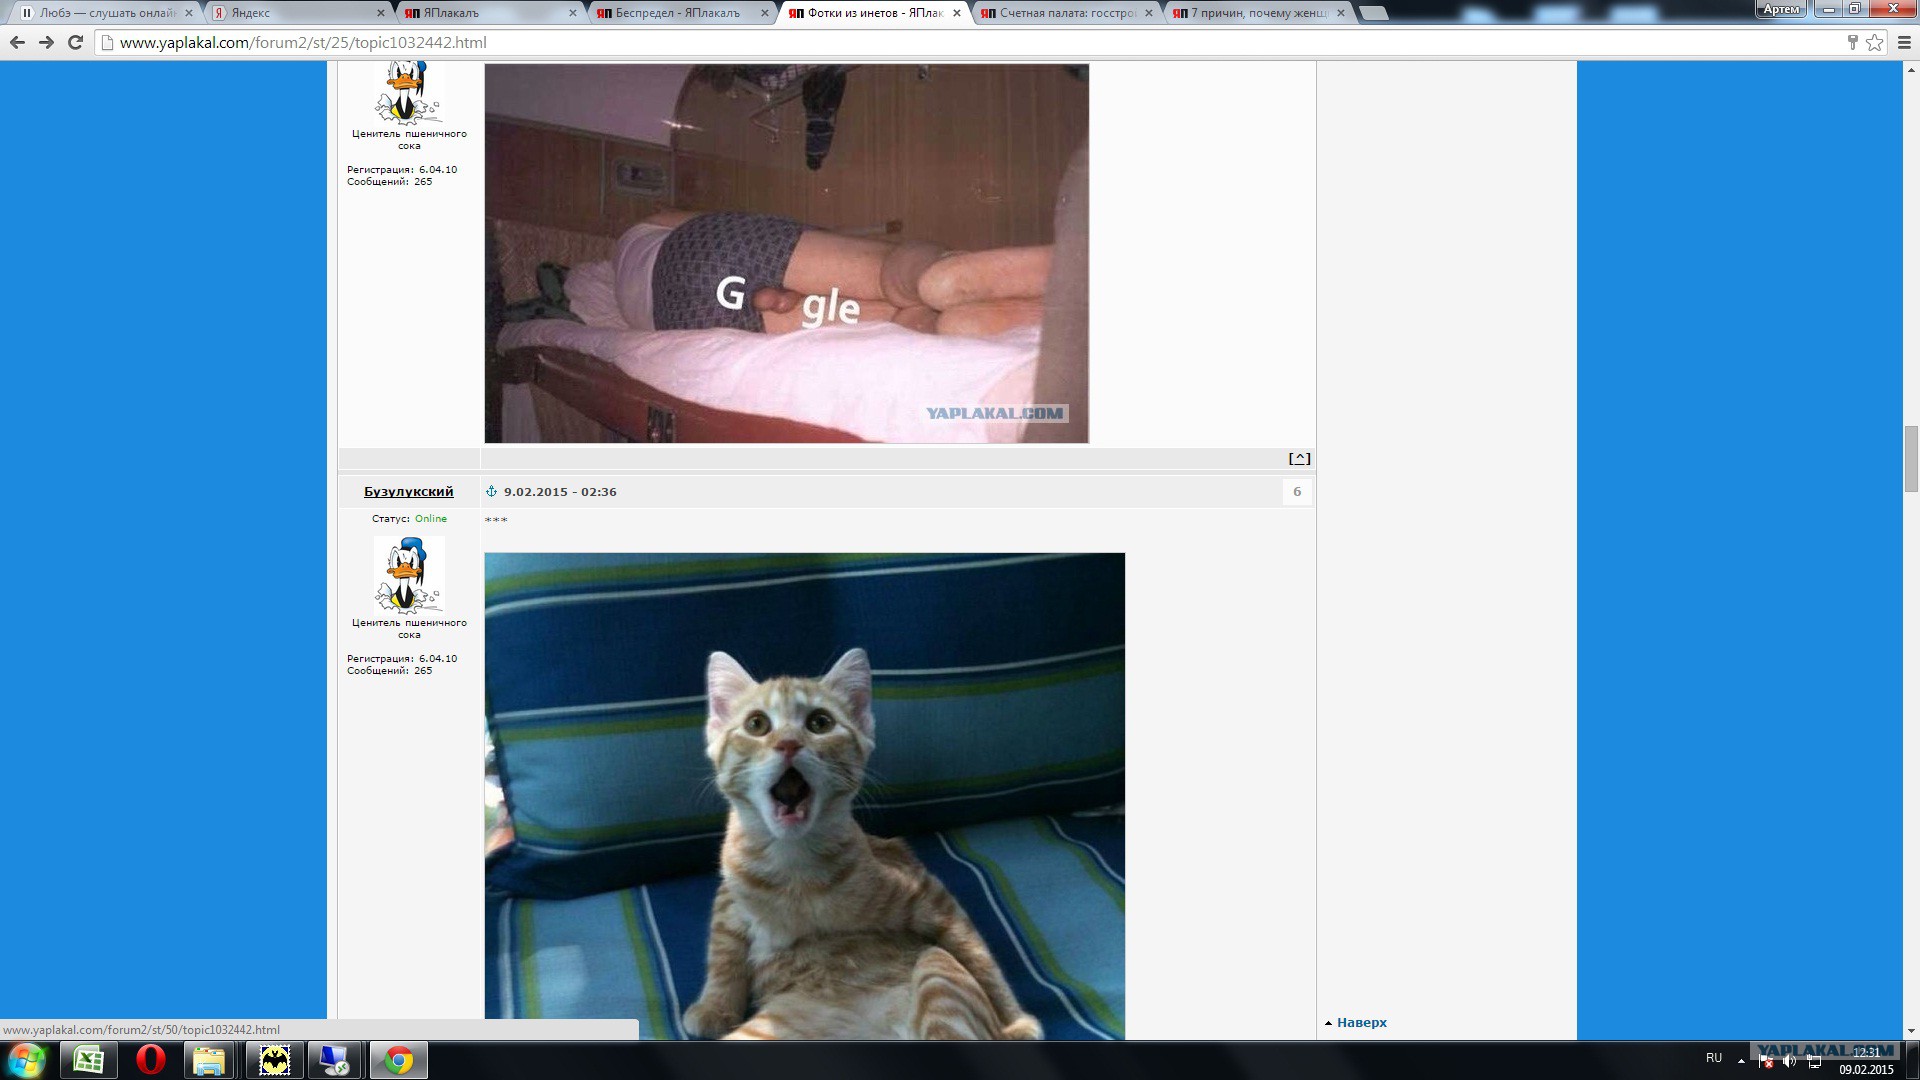Open Chrome hamburger menu
This screenshot has height=1080, width=1920.
click(x=1903, y=42)
